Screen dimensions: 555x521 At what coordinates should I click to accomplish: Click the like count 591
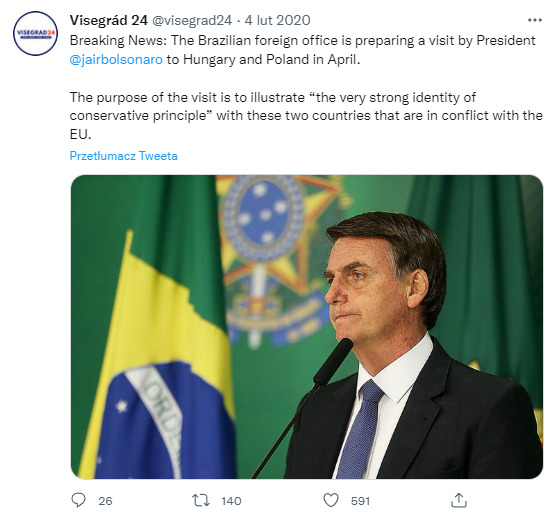360,501
